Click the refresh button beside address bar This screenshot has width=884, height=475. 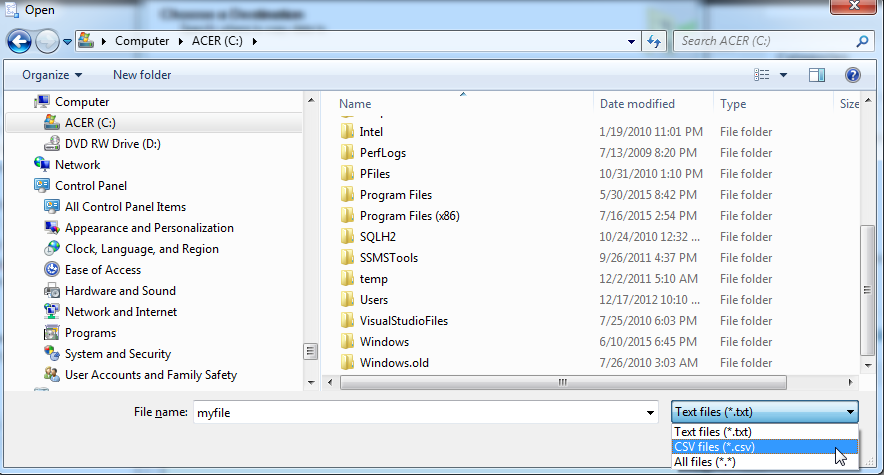pyautogui.click(x=654, y=41)
